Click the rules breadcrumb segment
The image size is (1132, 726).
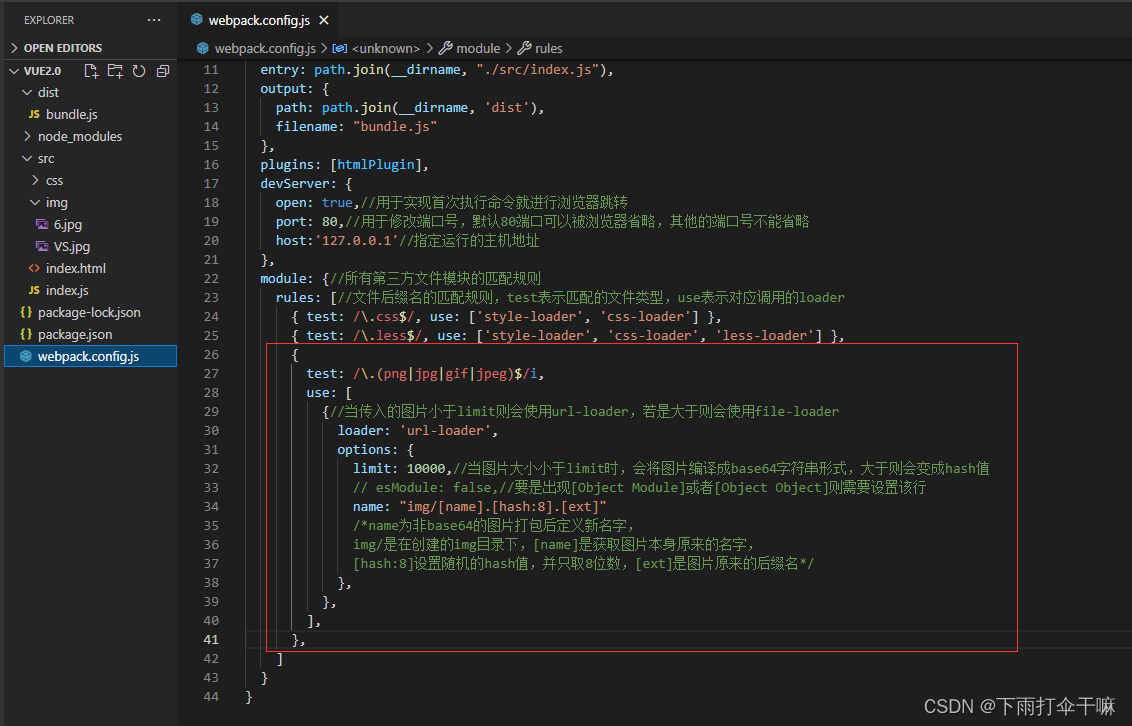tap(549, 48)
